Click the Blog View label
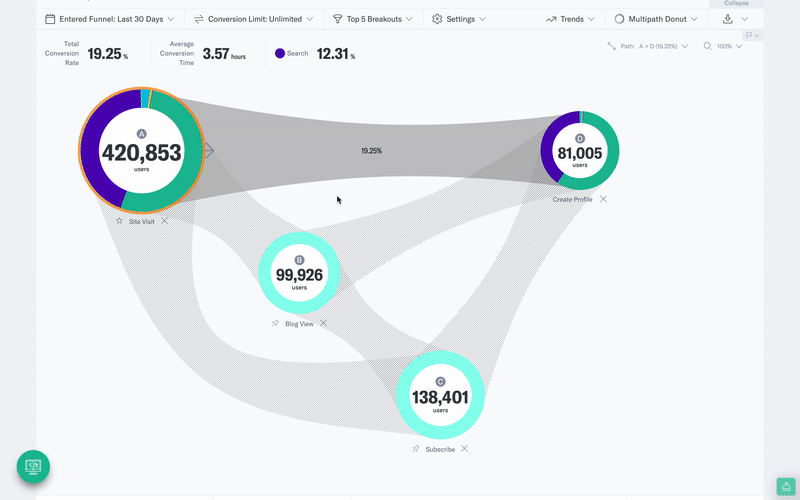The image size is (800, 500). click(x=299, y=323)
